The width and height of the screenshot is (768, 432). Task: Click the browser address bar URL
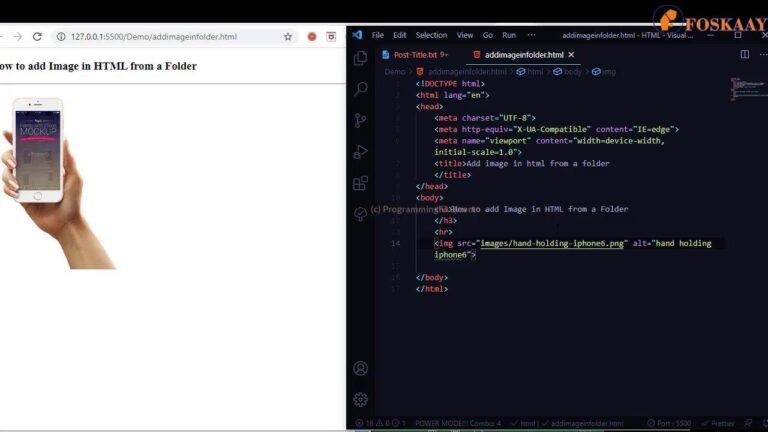[154, 37]
